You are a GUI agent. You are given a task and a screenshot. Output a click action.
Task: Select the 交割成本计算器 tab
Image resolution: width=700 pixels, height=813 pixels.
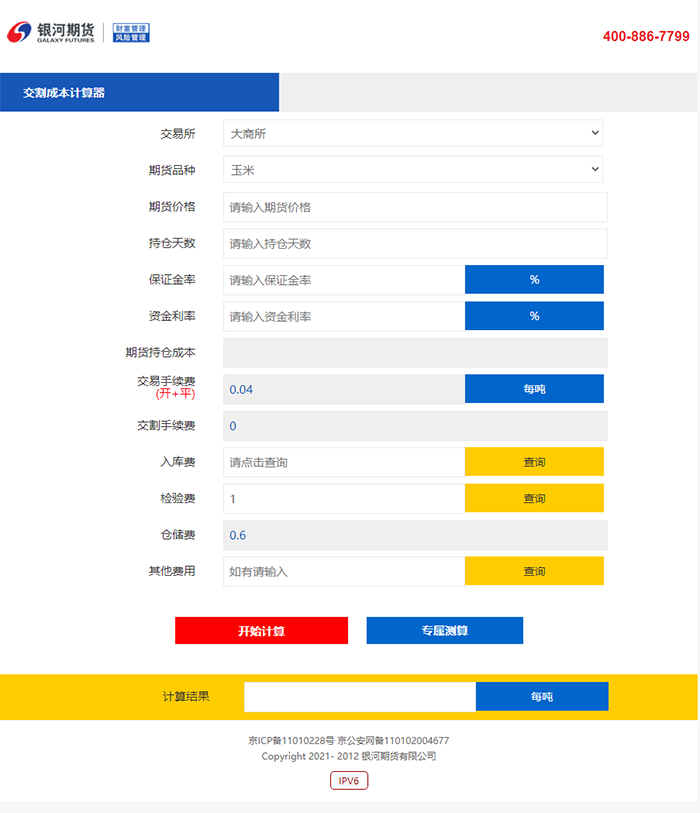click(64, 92)
